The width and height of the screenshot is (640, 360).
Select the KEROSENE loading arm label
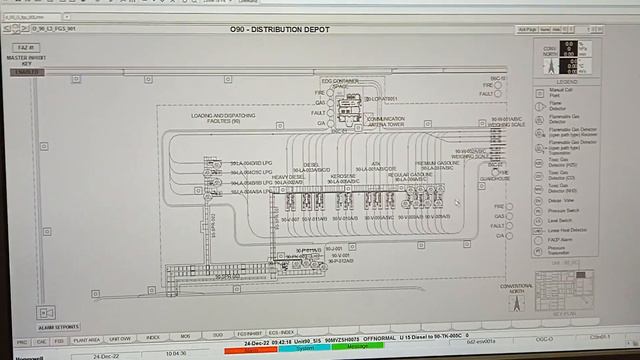(x=343, y=179)
